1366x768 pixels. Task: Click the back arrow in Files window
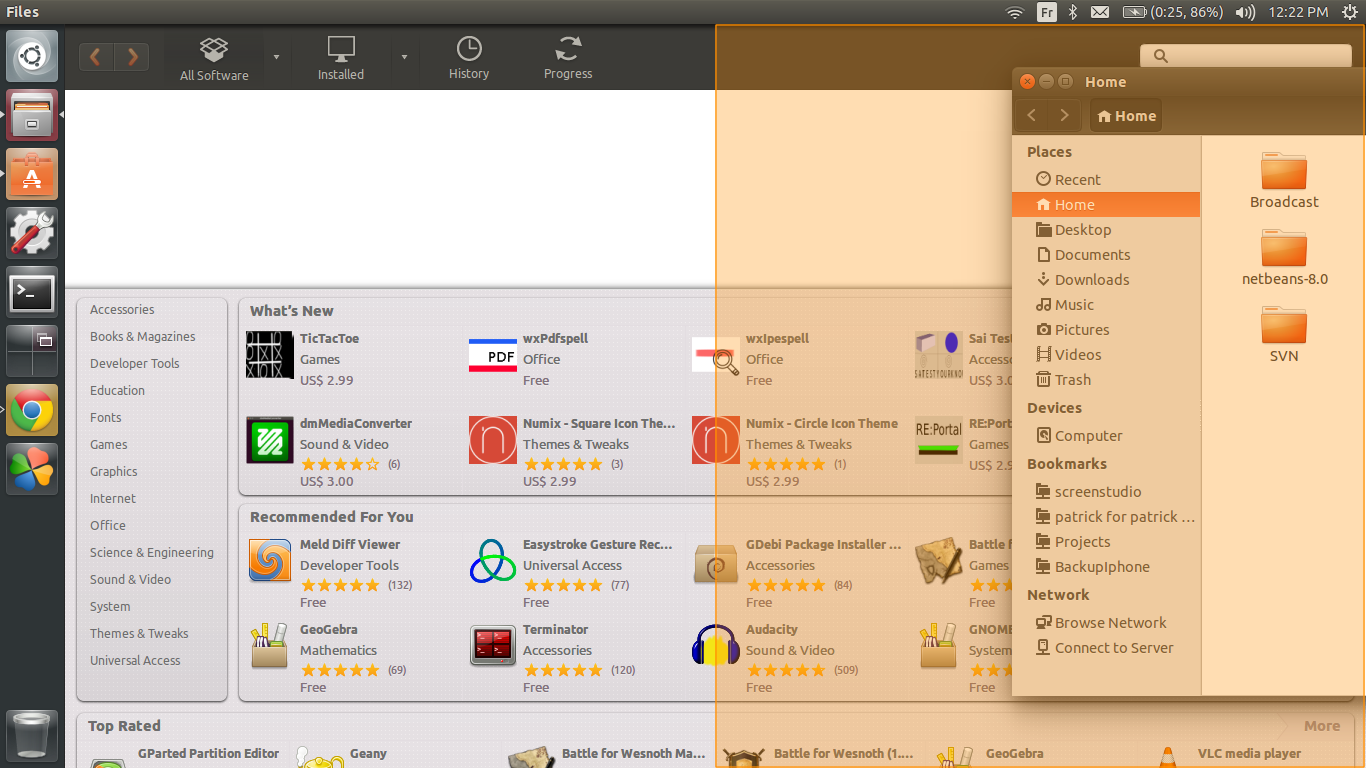coord(1032,116)
